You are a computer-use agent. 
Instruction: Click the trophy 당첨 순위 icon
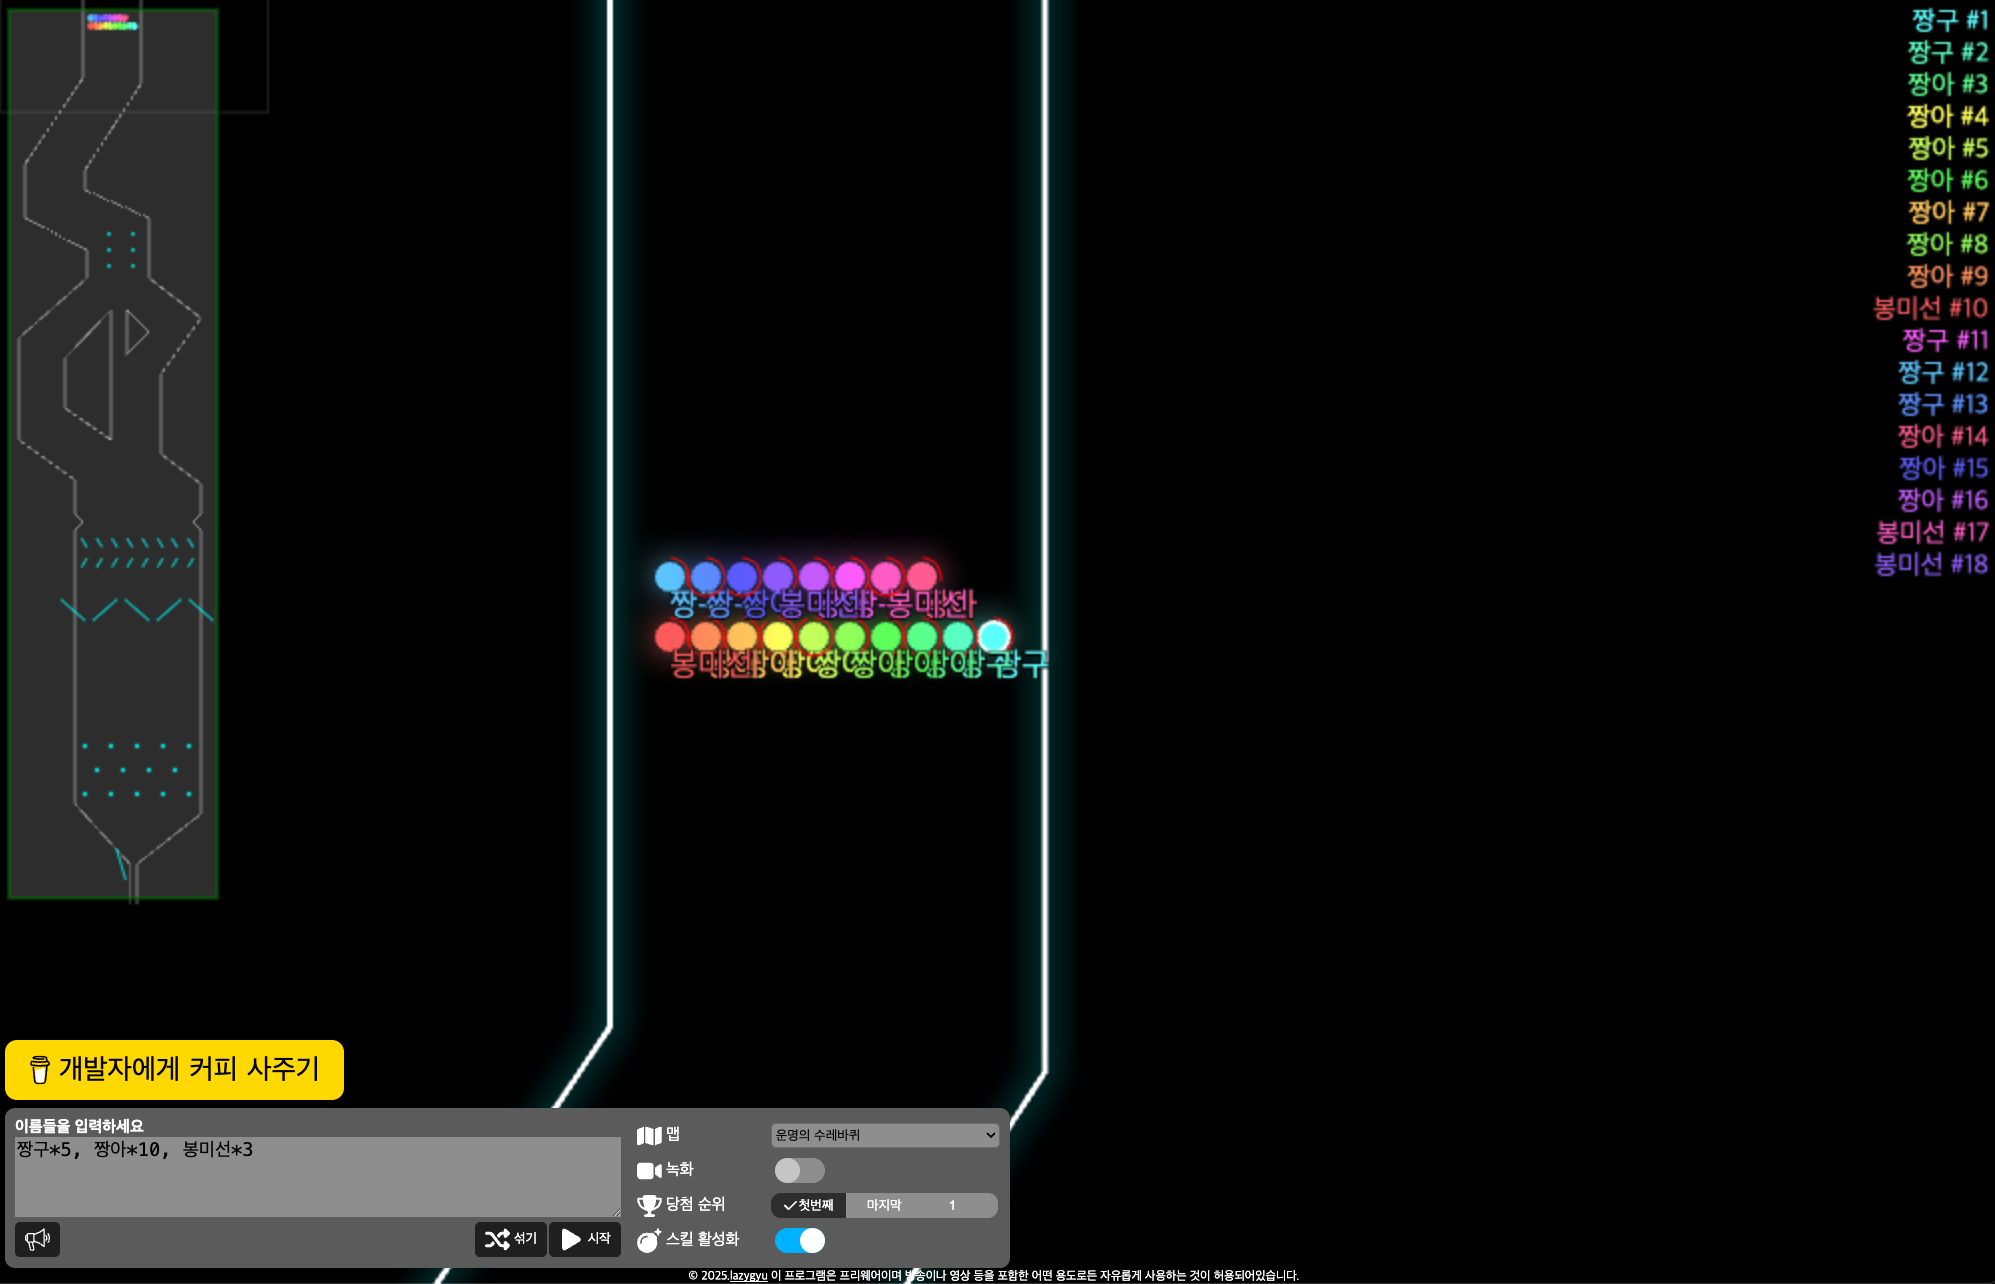[x=649, y=1205]
